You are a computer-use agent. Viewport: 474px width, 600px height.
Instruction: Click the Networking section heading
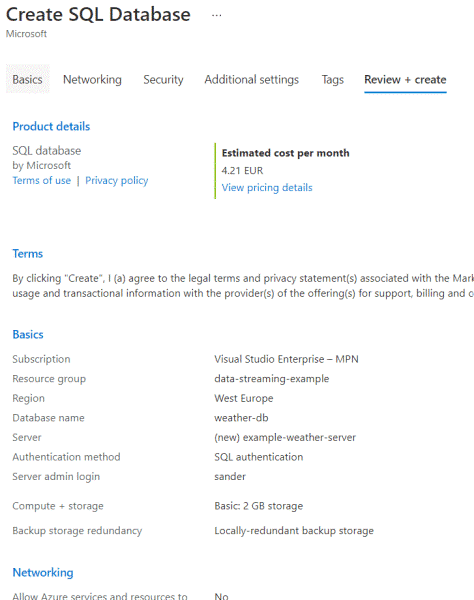coord(43,572)
